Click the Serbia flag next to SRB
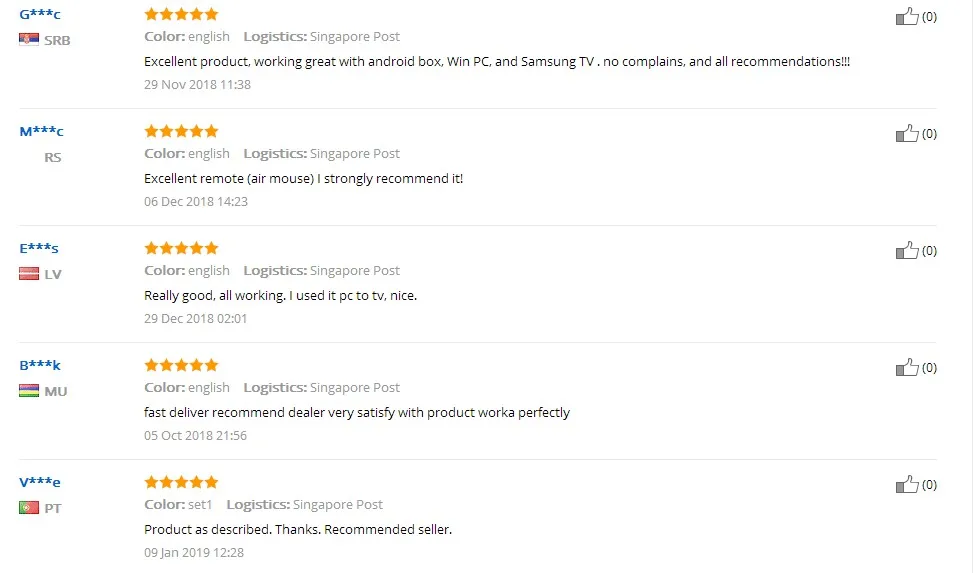 pyautogui.click(x=29, y=40)
